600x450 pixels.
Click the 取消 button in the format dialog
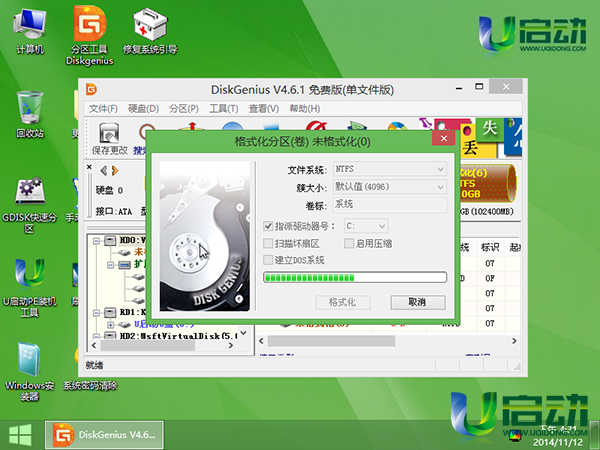coord(417,302)
